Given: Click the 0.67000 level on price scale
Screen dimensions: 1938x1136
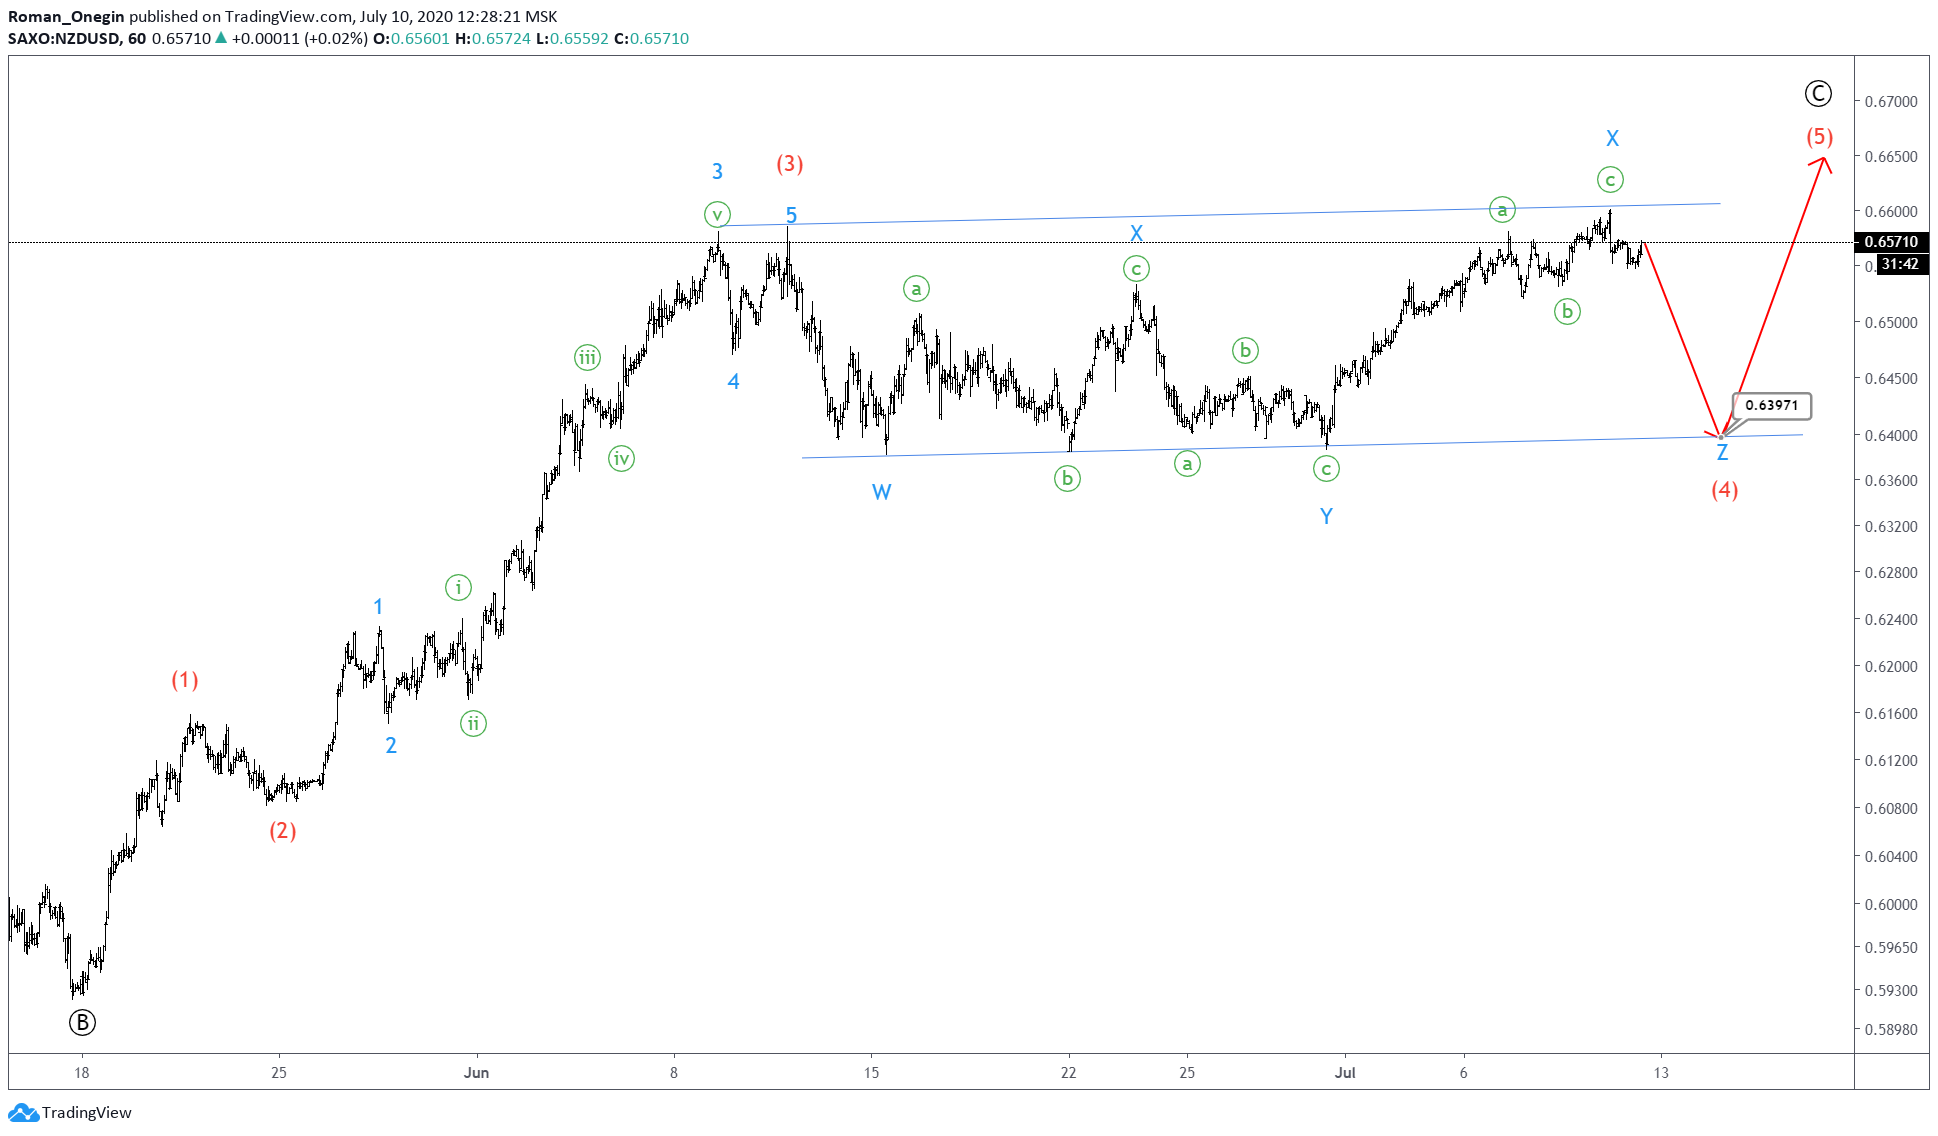Looking at the screenshot, I should (1891, 101).
